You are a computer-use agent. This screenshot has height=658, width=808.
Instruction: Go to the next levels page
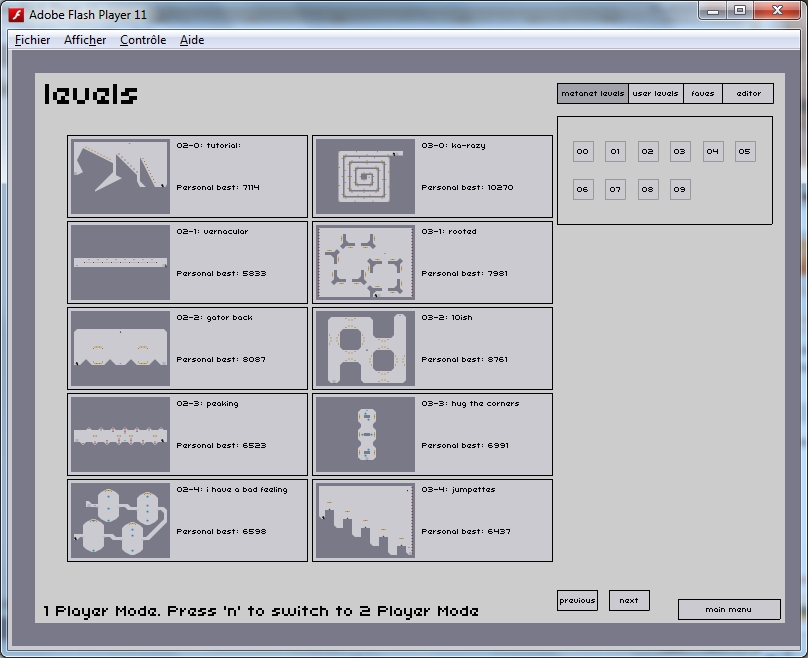(x=629, y=601)
